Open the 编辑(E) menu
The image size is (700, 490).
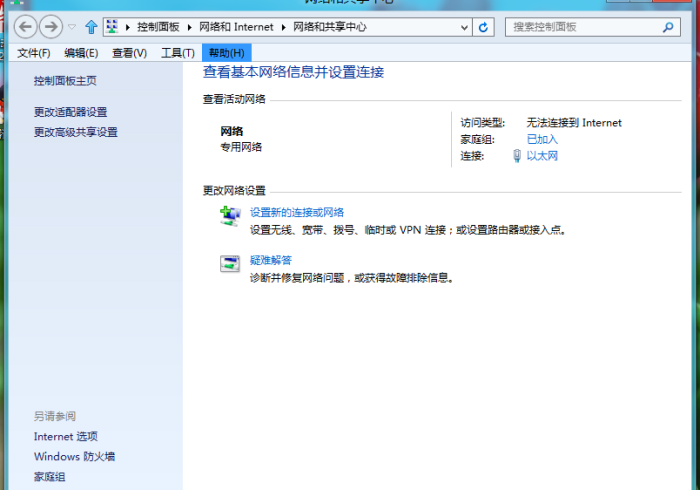click(81, 53)
